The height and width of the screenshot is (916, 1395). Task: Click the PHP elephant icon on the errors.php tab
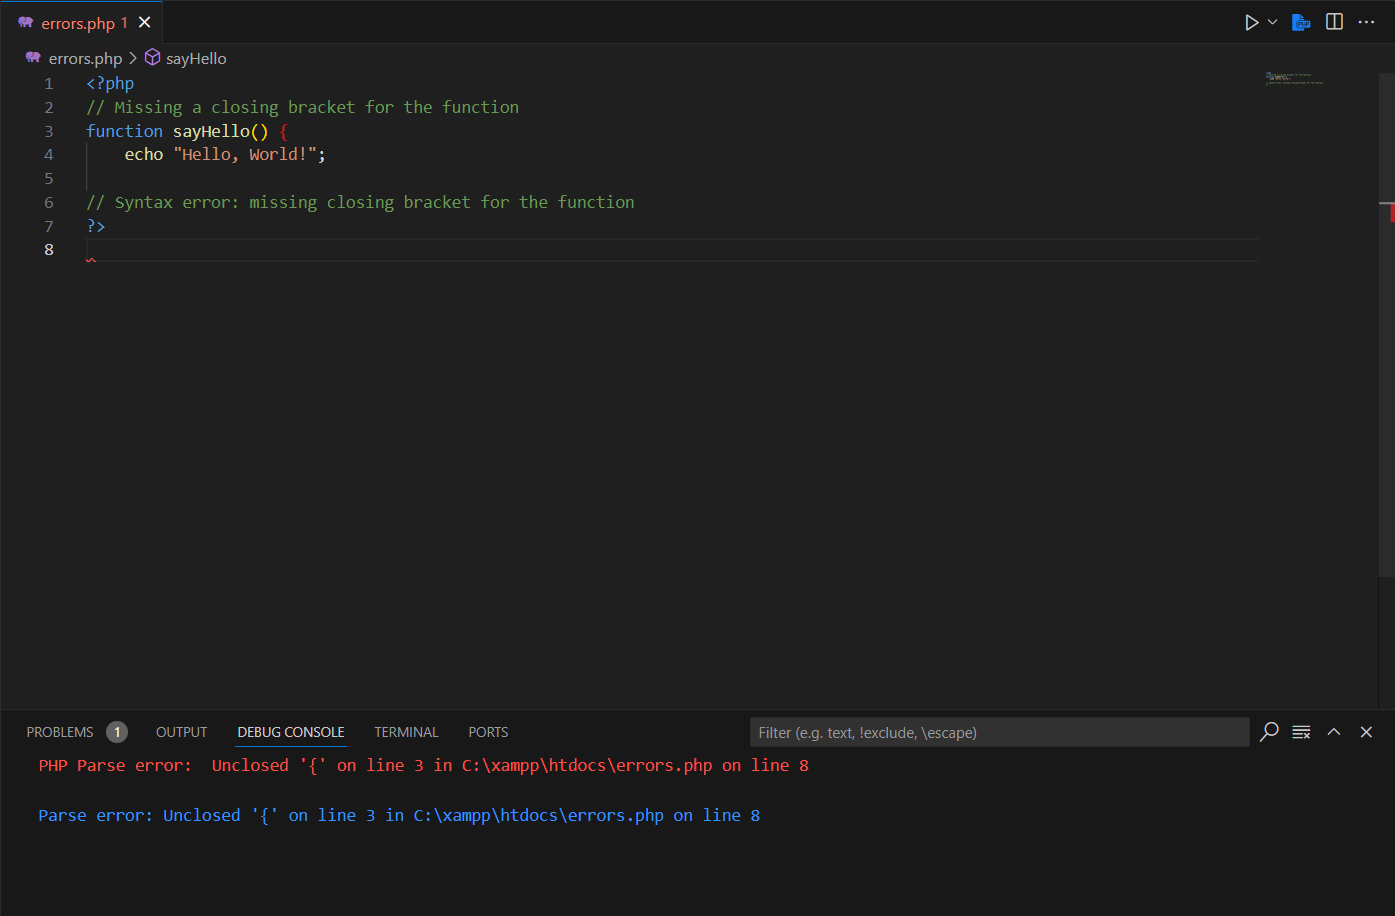26,22
